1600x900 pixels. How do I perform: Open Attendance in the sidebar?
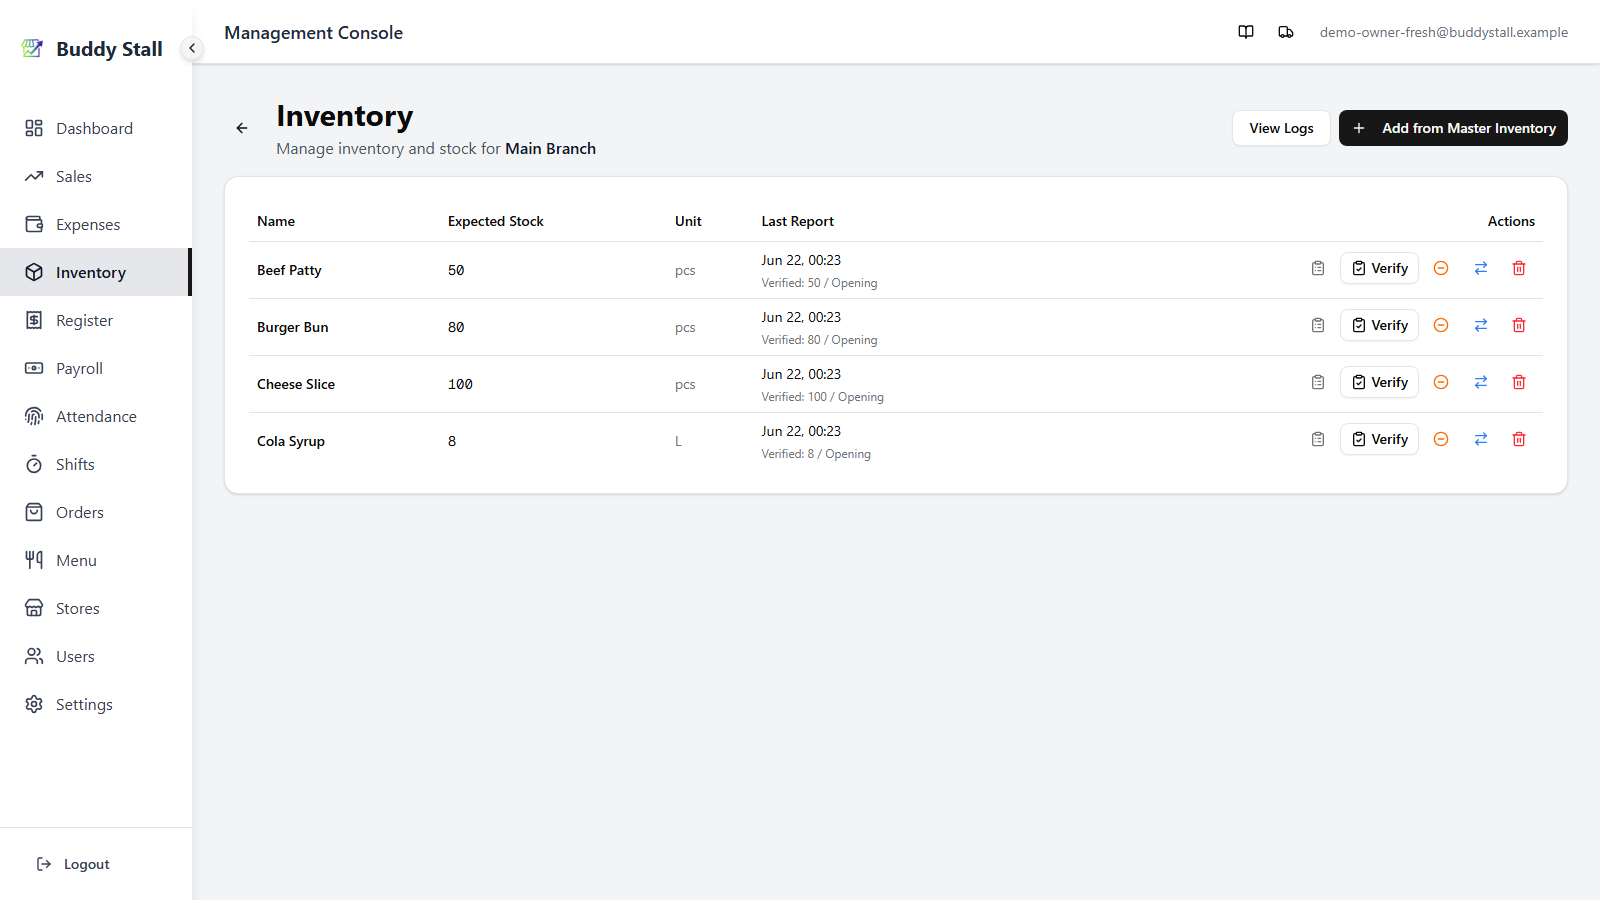(96, 416)
